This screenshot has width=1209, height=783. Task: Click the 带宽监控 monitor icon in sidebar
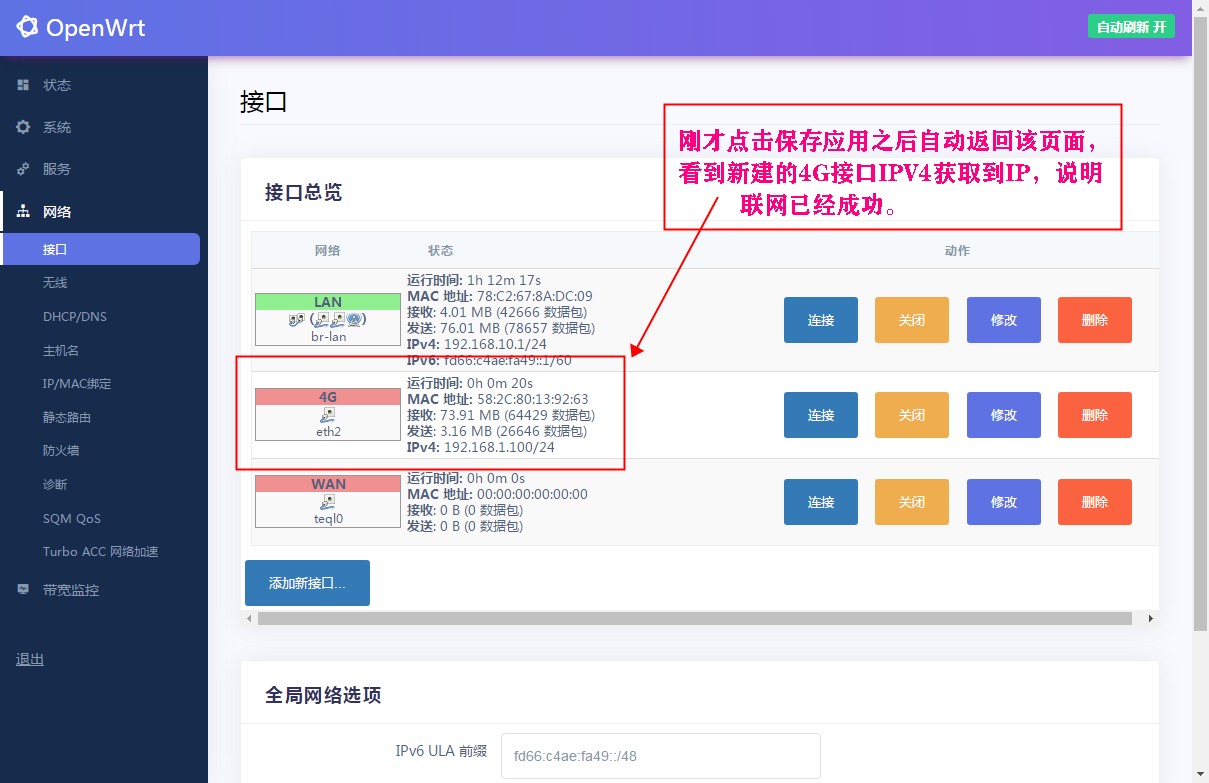[23, 590]
